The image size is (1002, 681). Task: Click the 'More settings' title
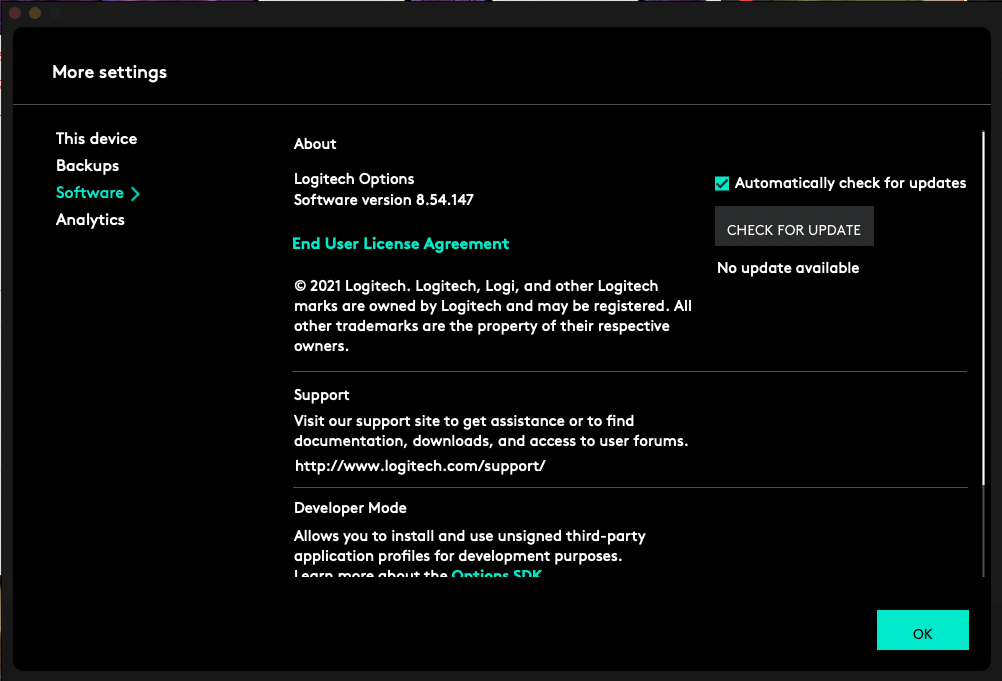click(x=109, y=72)
